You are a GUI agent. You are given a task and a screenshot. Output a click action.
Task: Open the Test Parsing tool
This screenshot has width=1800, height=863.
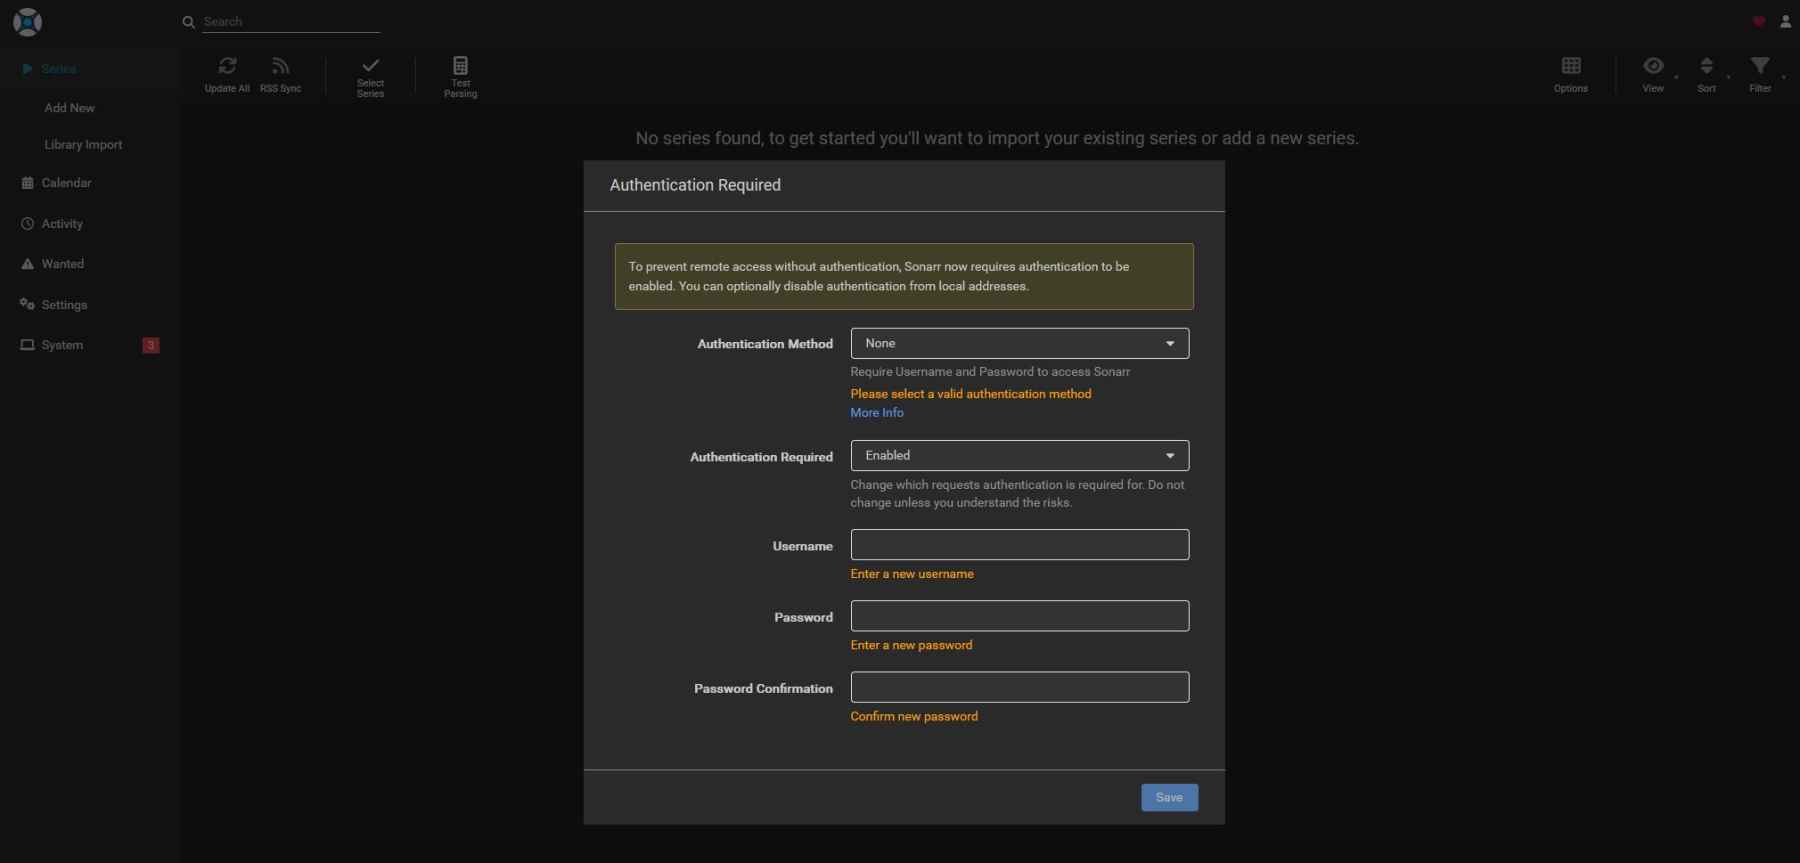click(x=460, y=66)
